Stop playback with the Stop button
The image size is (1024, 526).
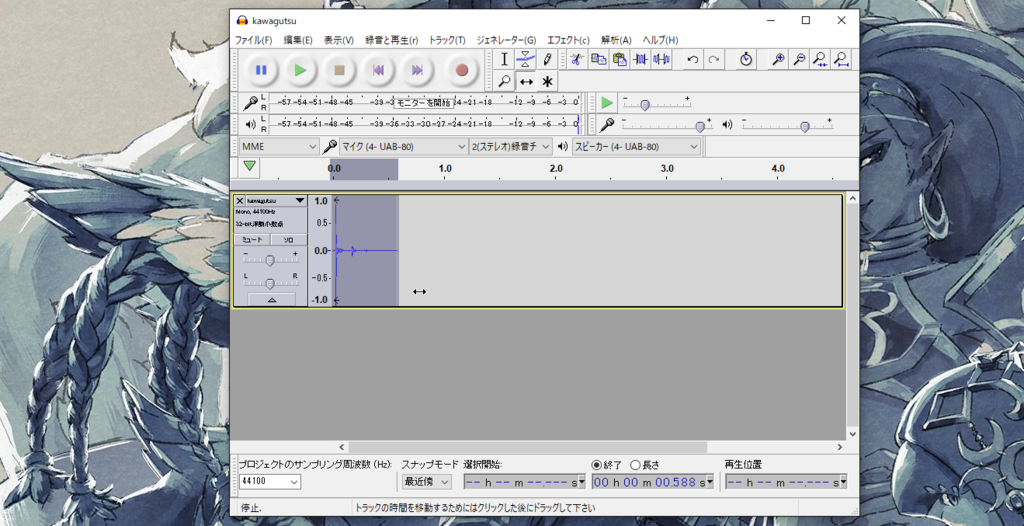pos(340,70)
